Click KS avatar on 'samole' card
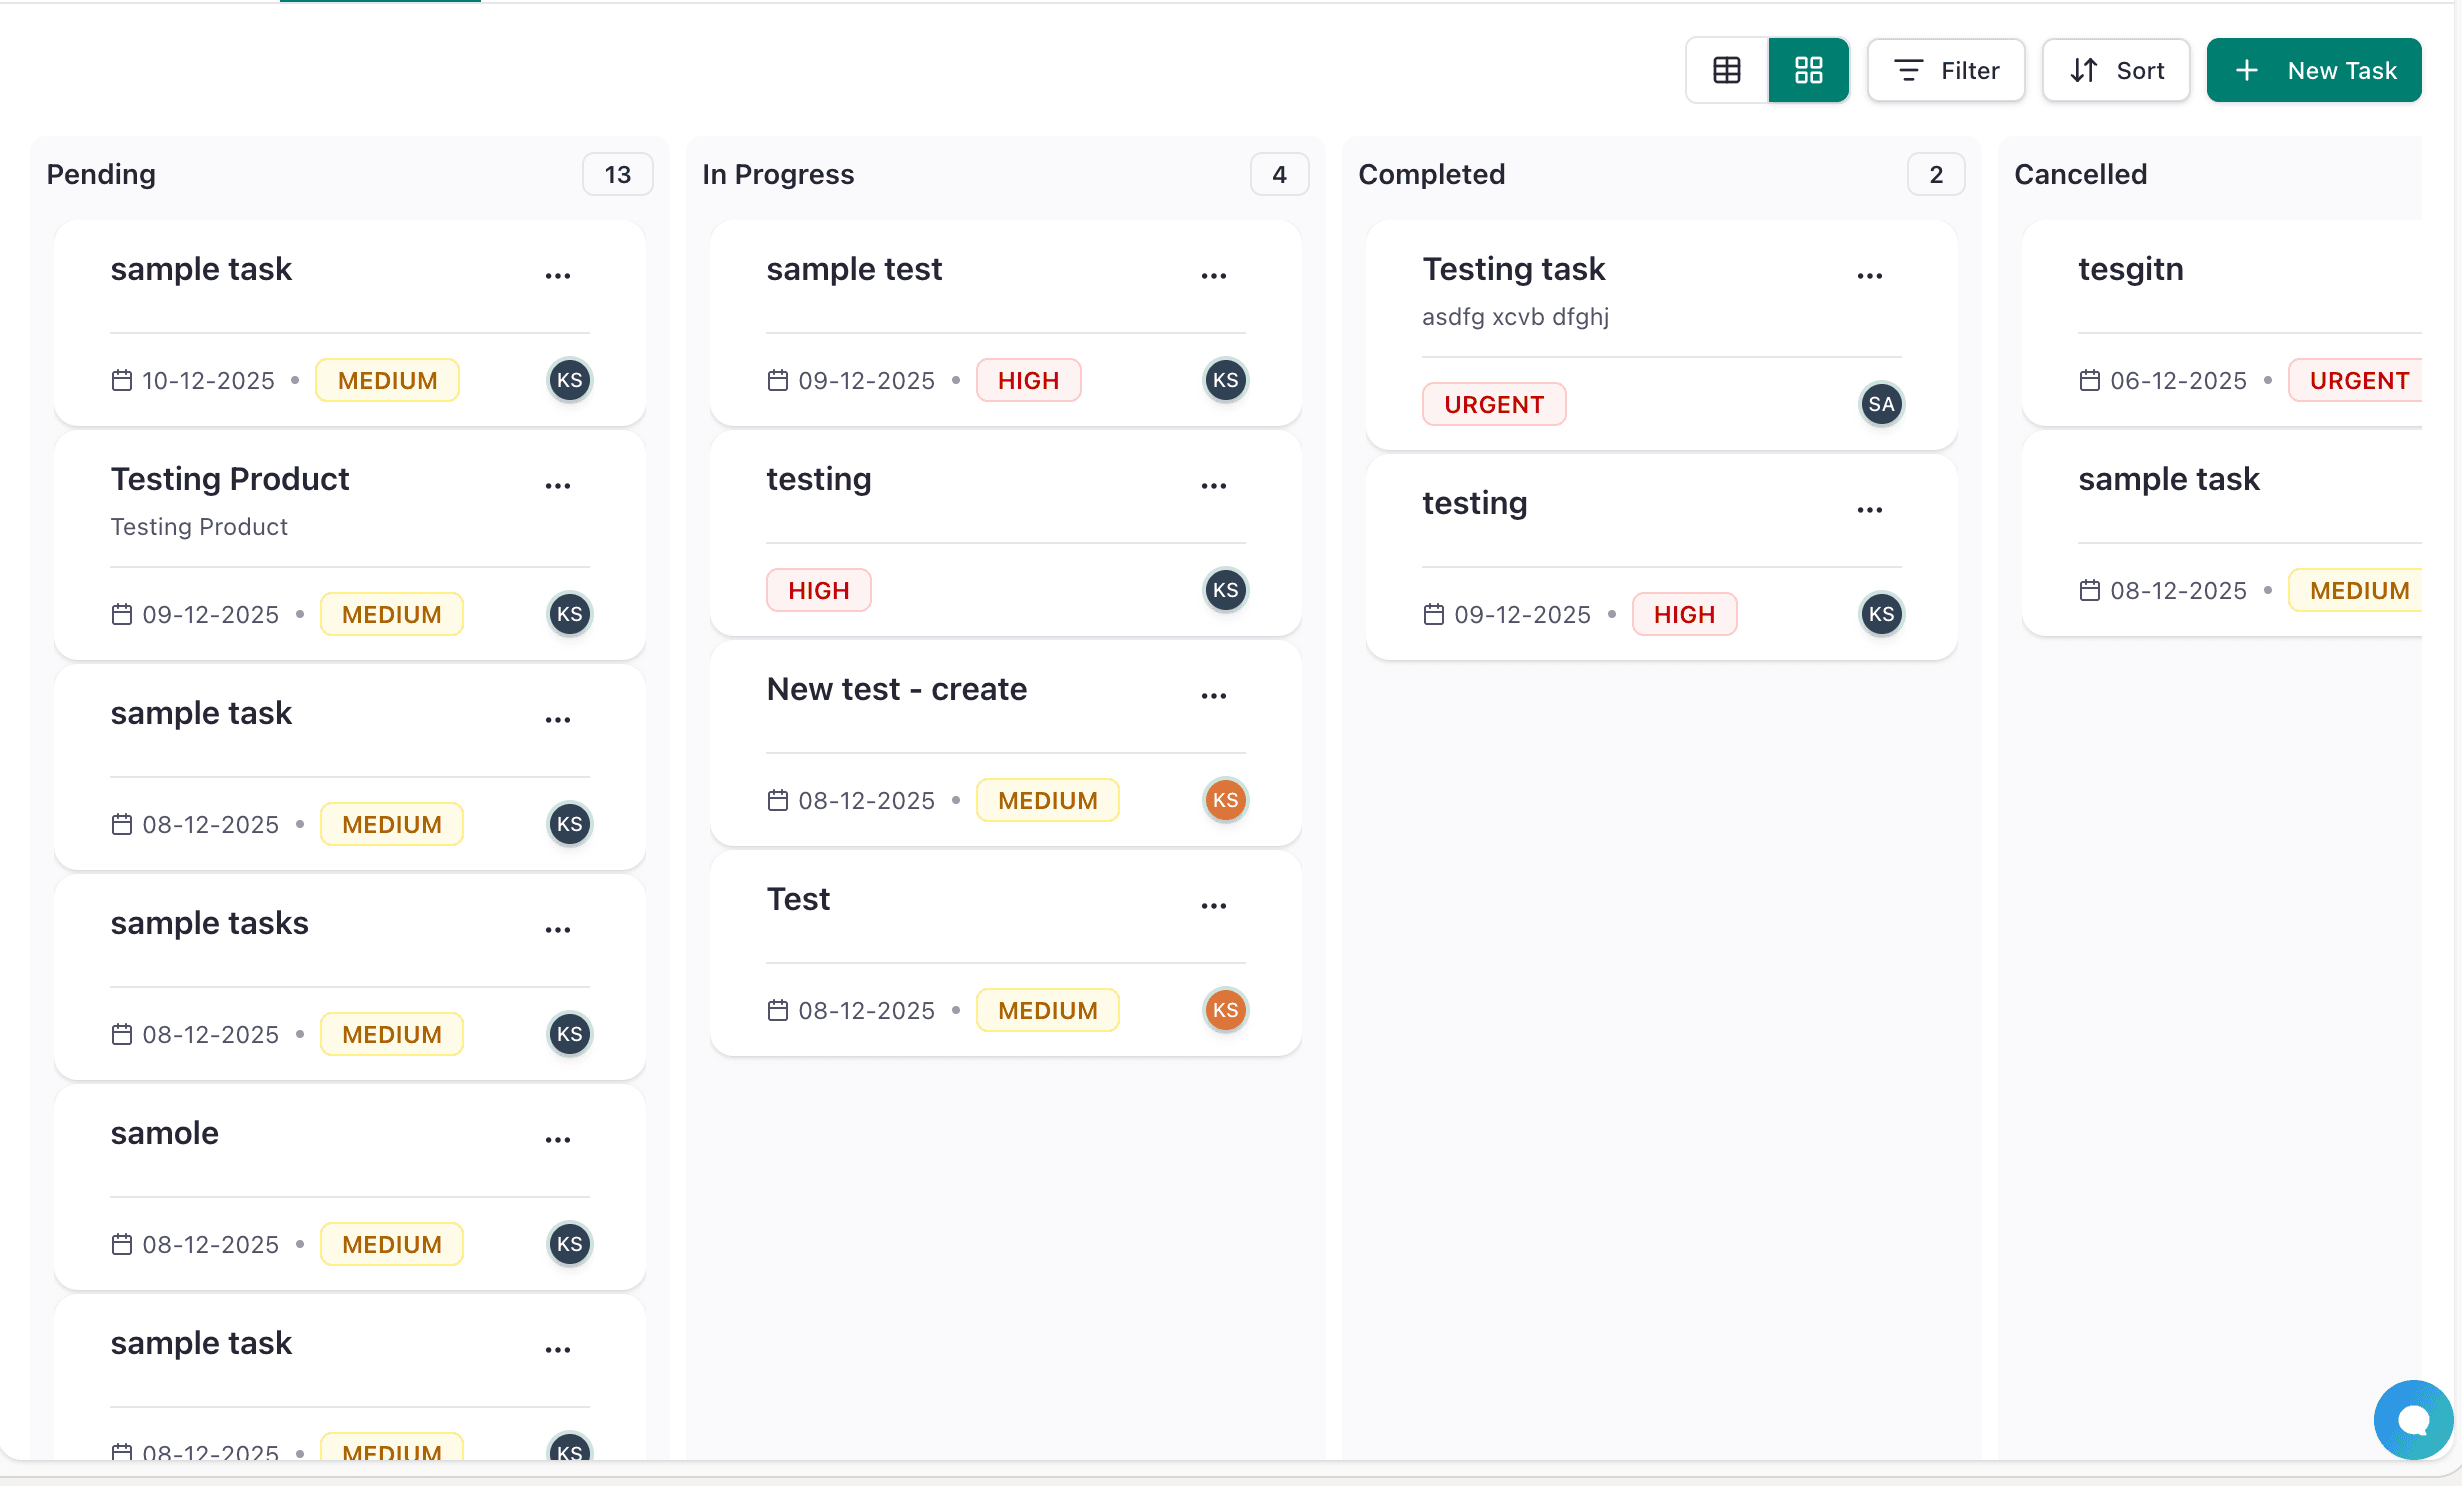Image resolution: width=2462 pixels, height=1486 pixels. (x=570, y=1244)
